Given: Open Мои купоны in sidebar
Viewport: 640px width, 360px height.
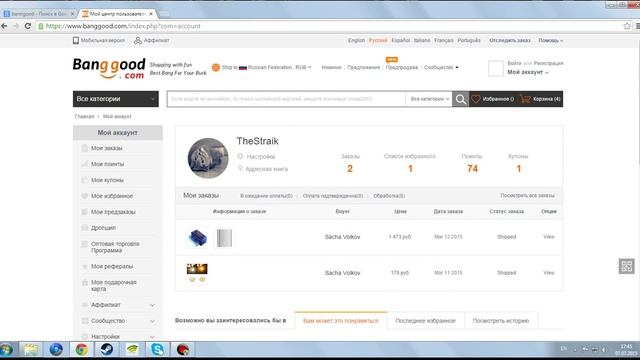Looking at the screenshot, I should pyautogui.click(x=107, y=180).
